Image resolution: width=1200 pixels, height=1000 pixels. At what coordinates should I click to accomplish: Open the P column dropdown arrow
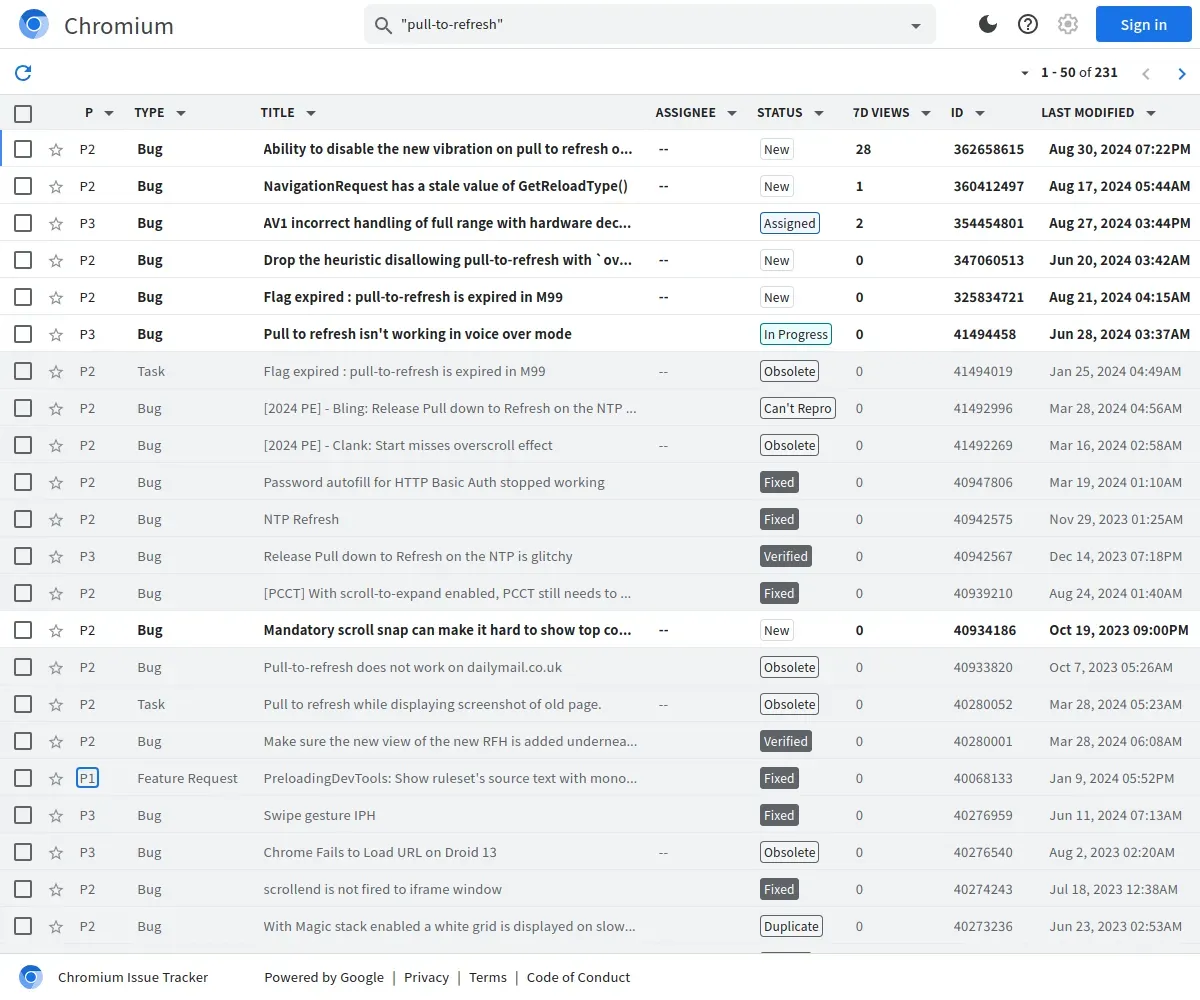coord(109,113)
